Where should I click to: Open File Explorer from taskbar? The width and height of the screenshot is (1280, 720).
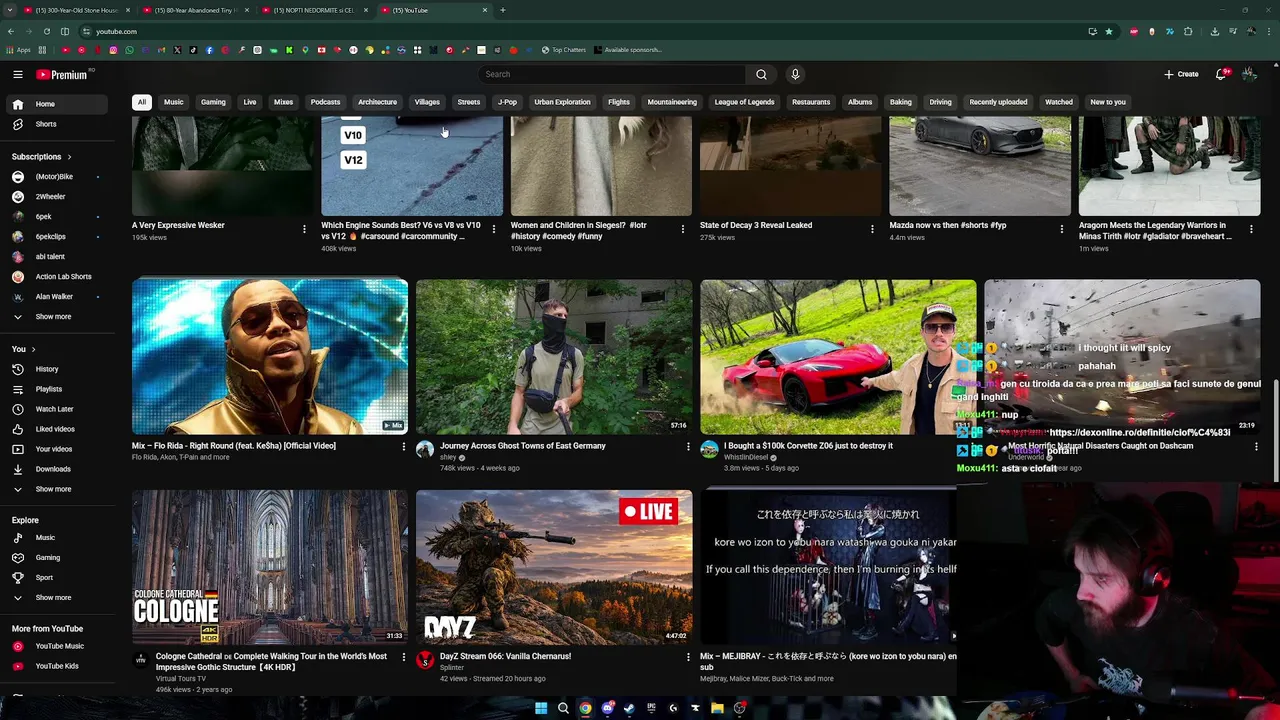click(x=717, y=708)
